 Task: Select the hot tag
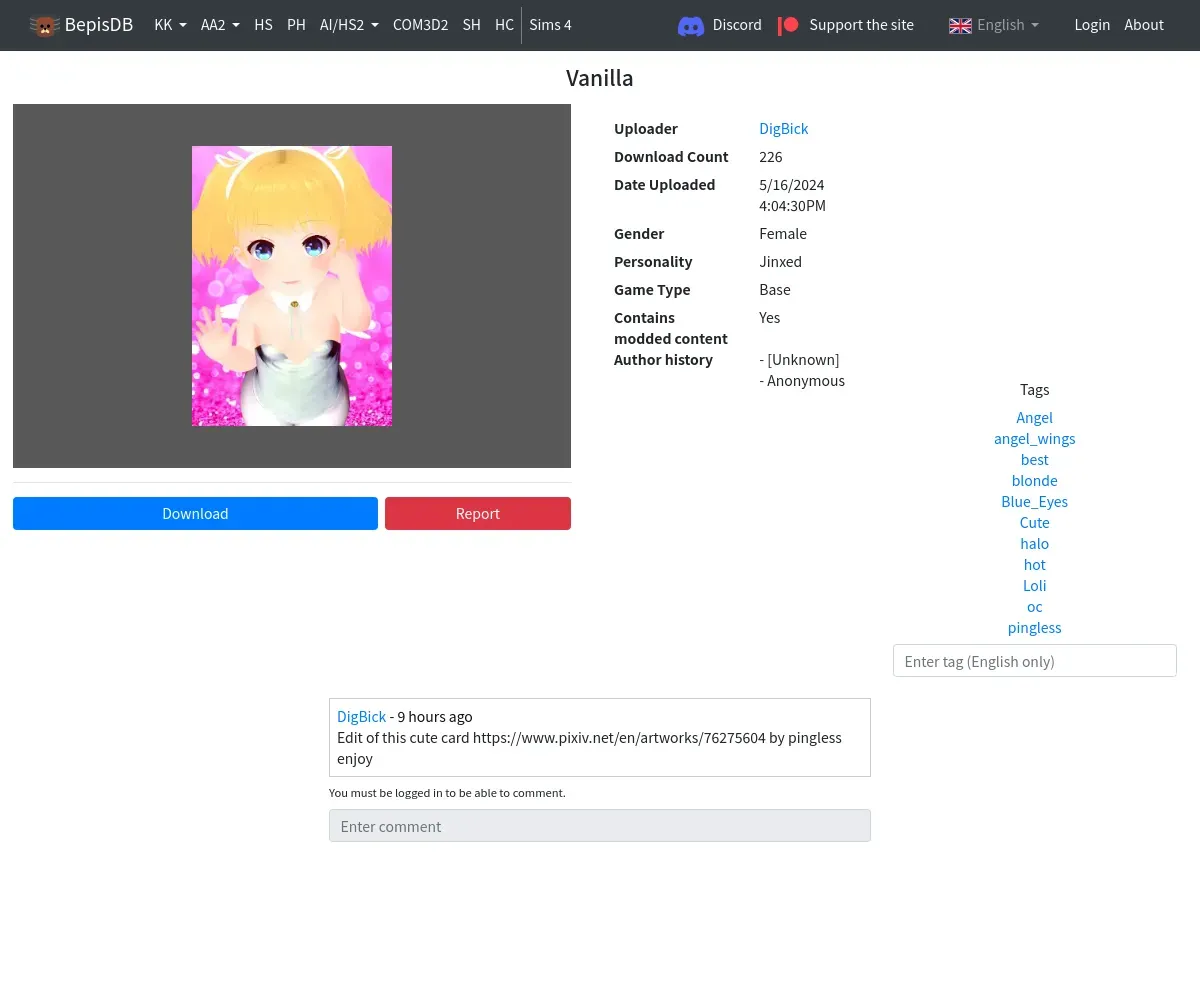[x=1034, y=564]
